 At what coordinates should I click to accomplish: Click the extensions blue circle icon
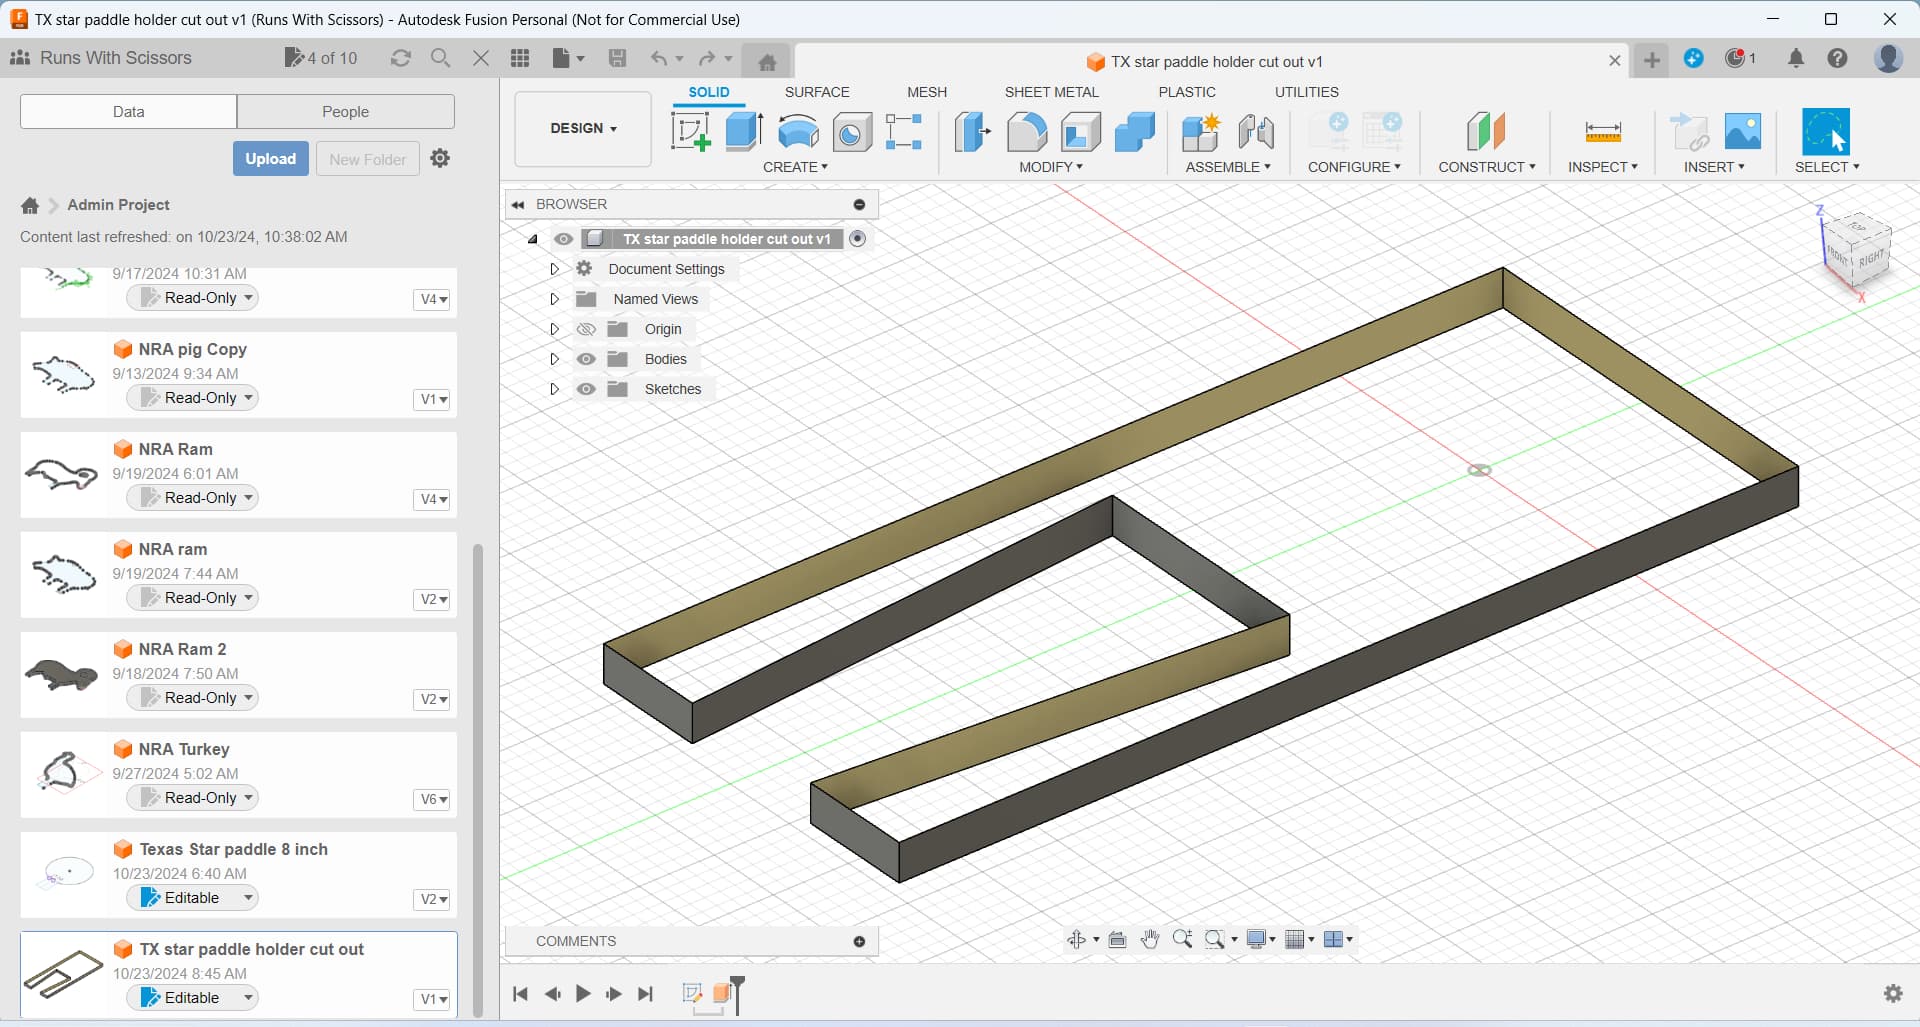(x=1693, y=58)
